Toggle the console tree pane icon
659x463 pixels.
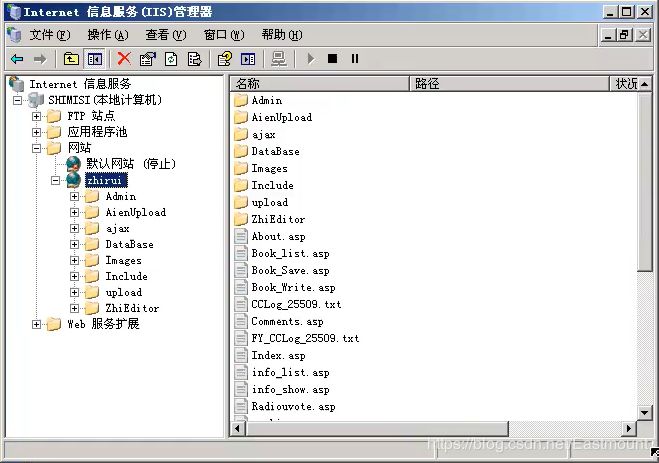coord(95,59)
